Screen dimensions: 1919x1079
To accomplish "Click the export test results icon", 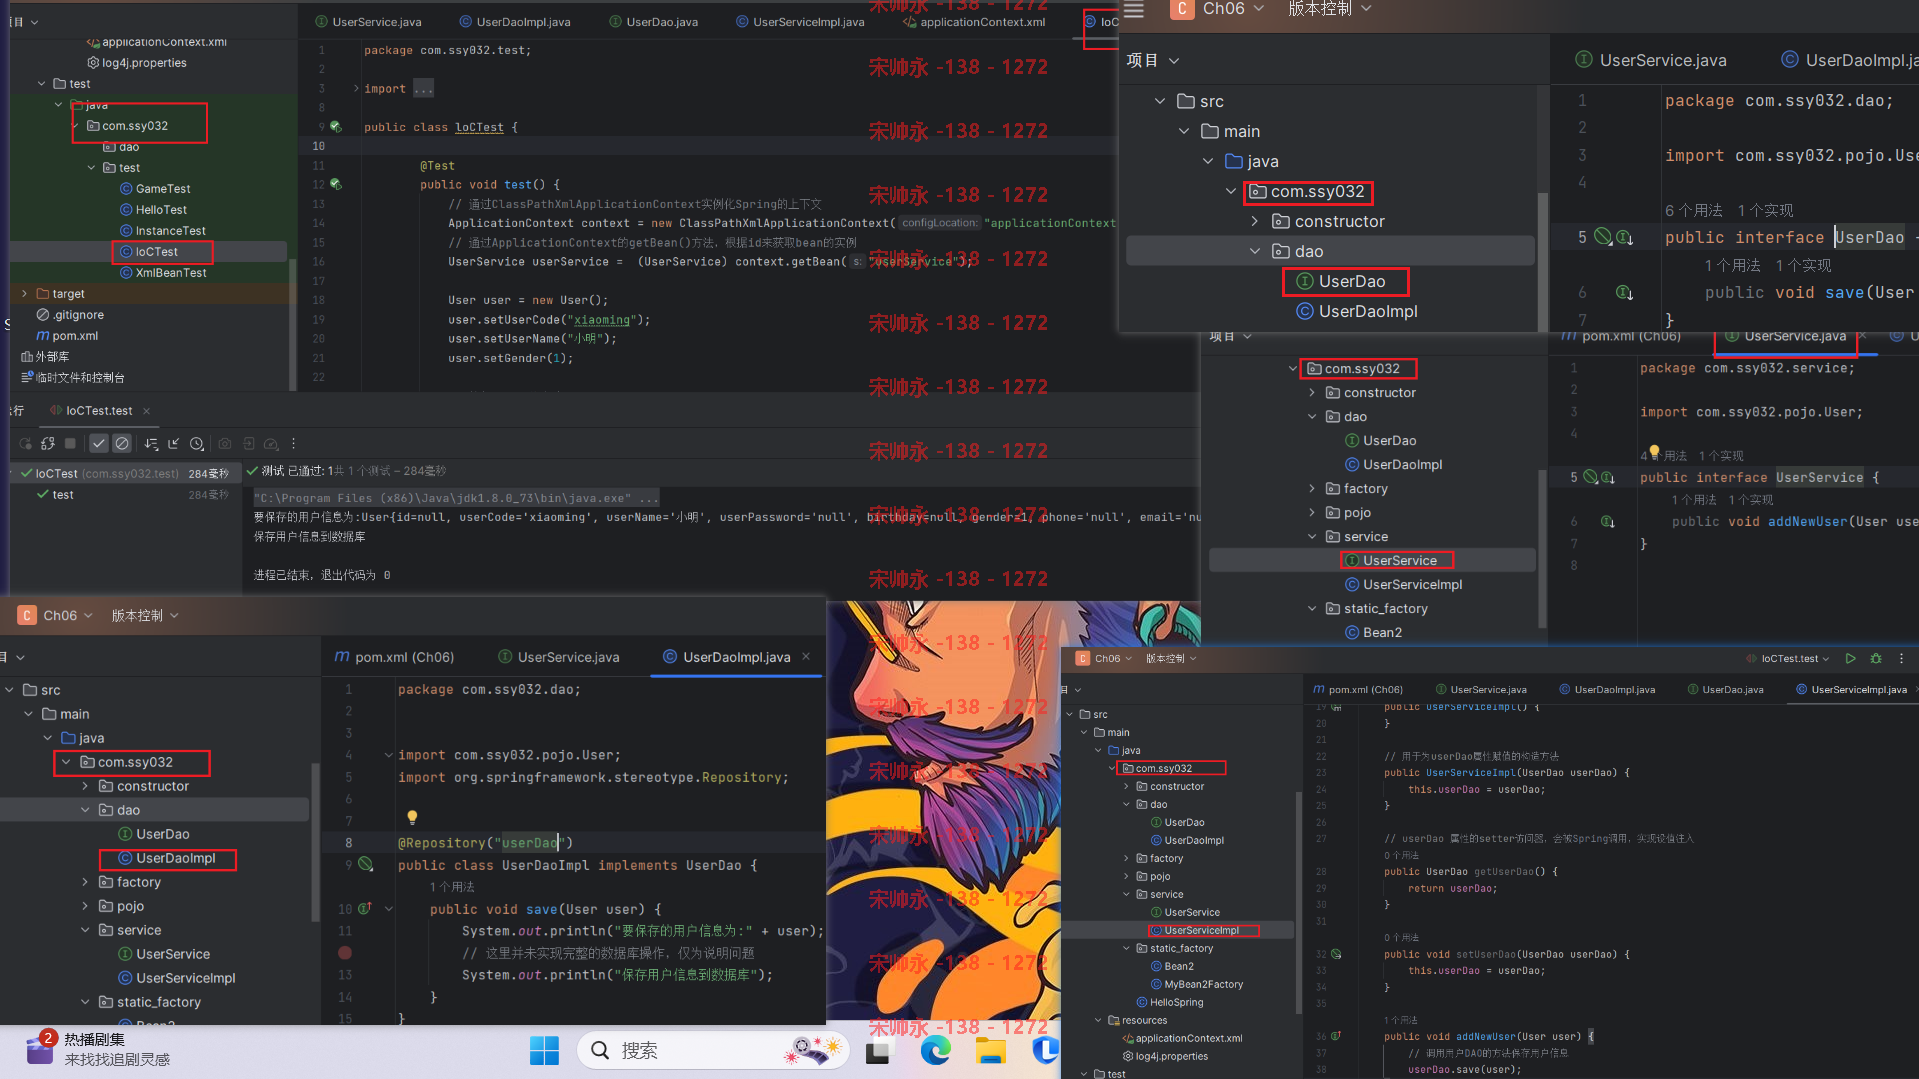I will pos(248,443).
